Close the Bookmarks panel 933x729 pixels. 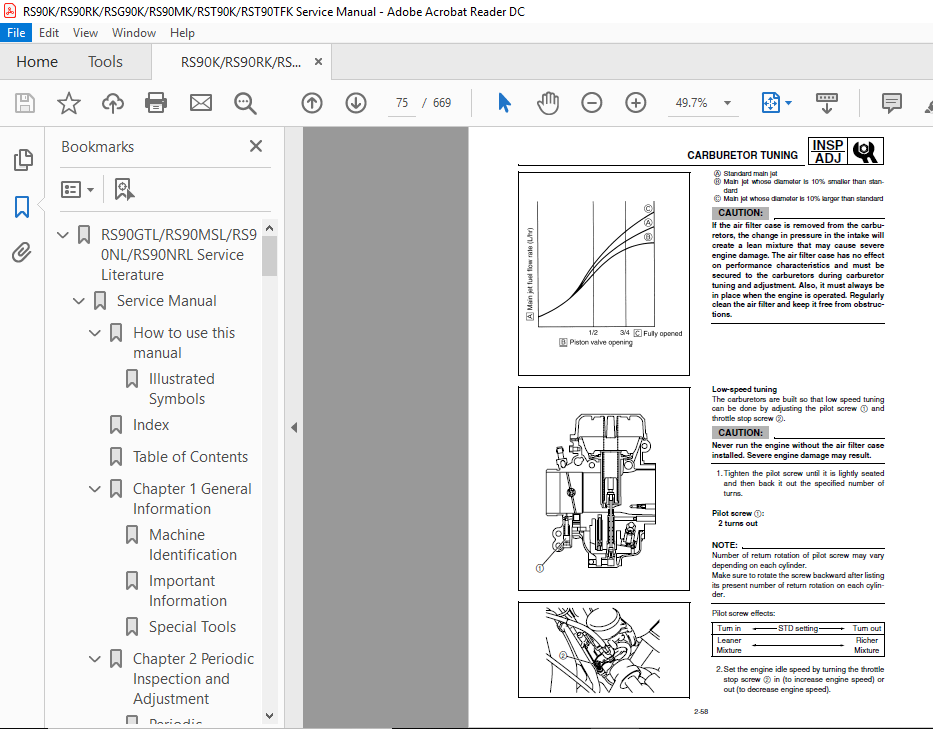[256, 146]
